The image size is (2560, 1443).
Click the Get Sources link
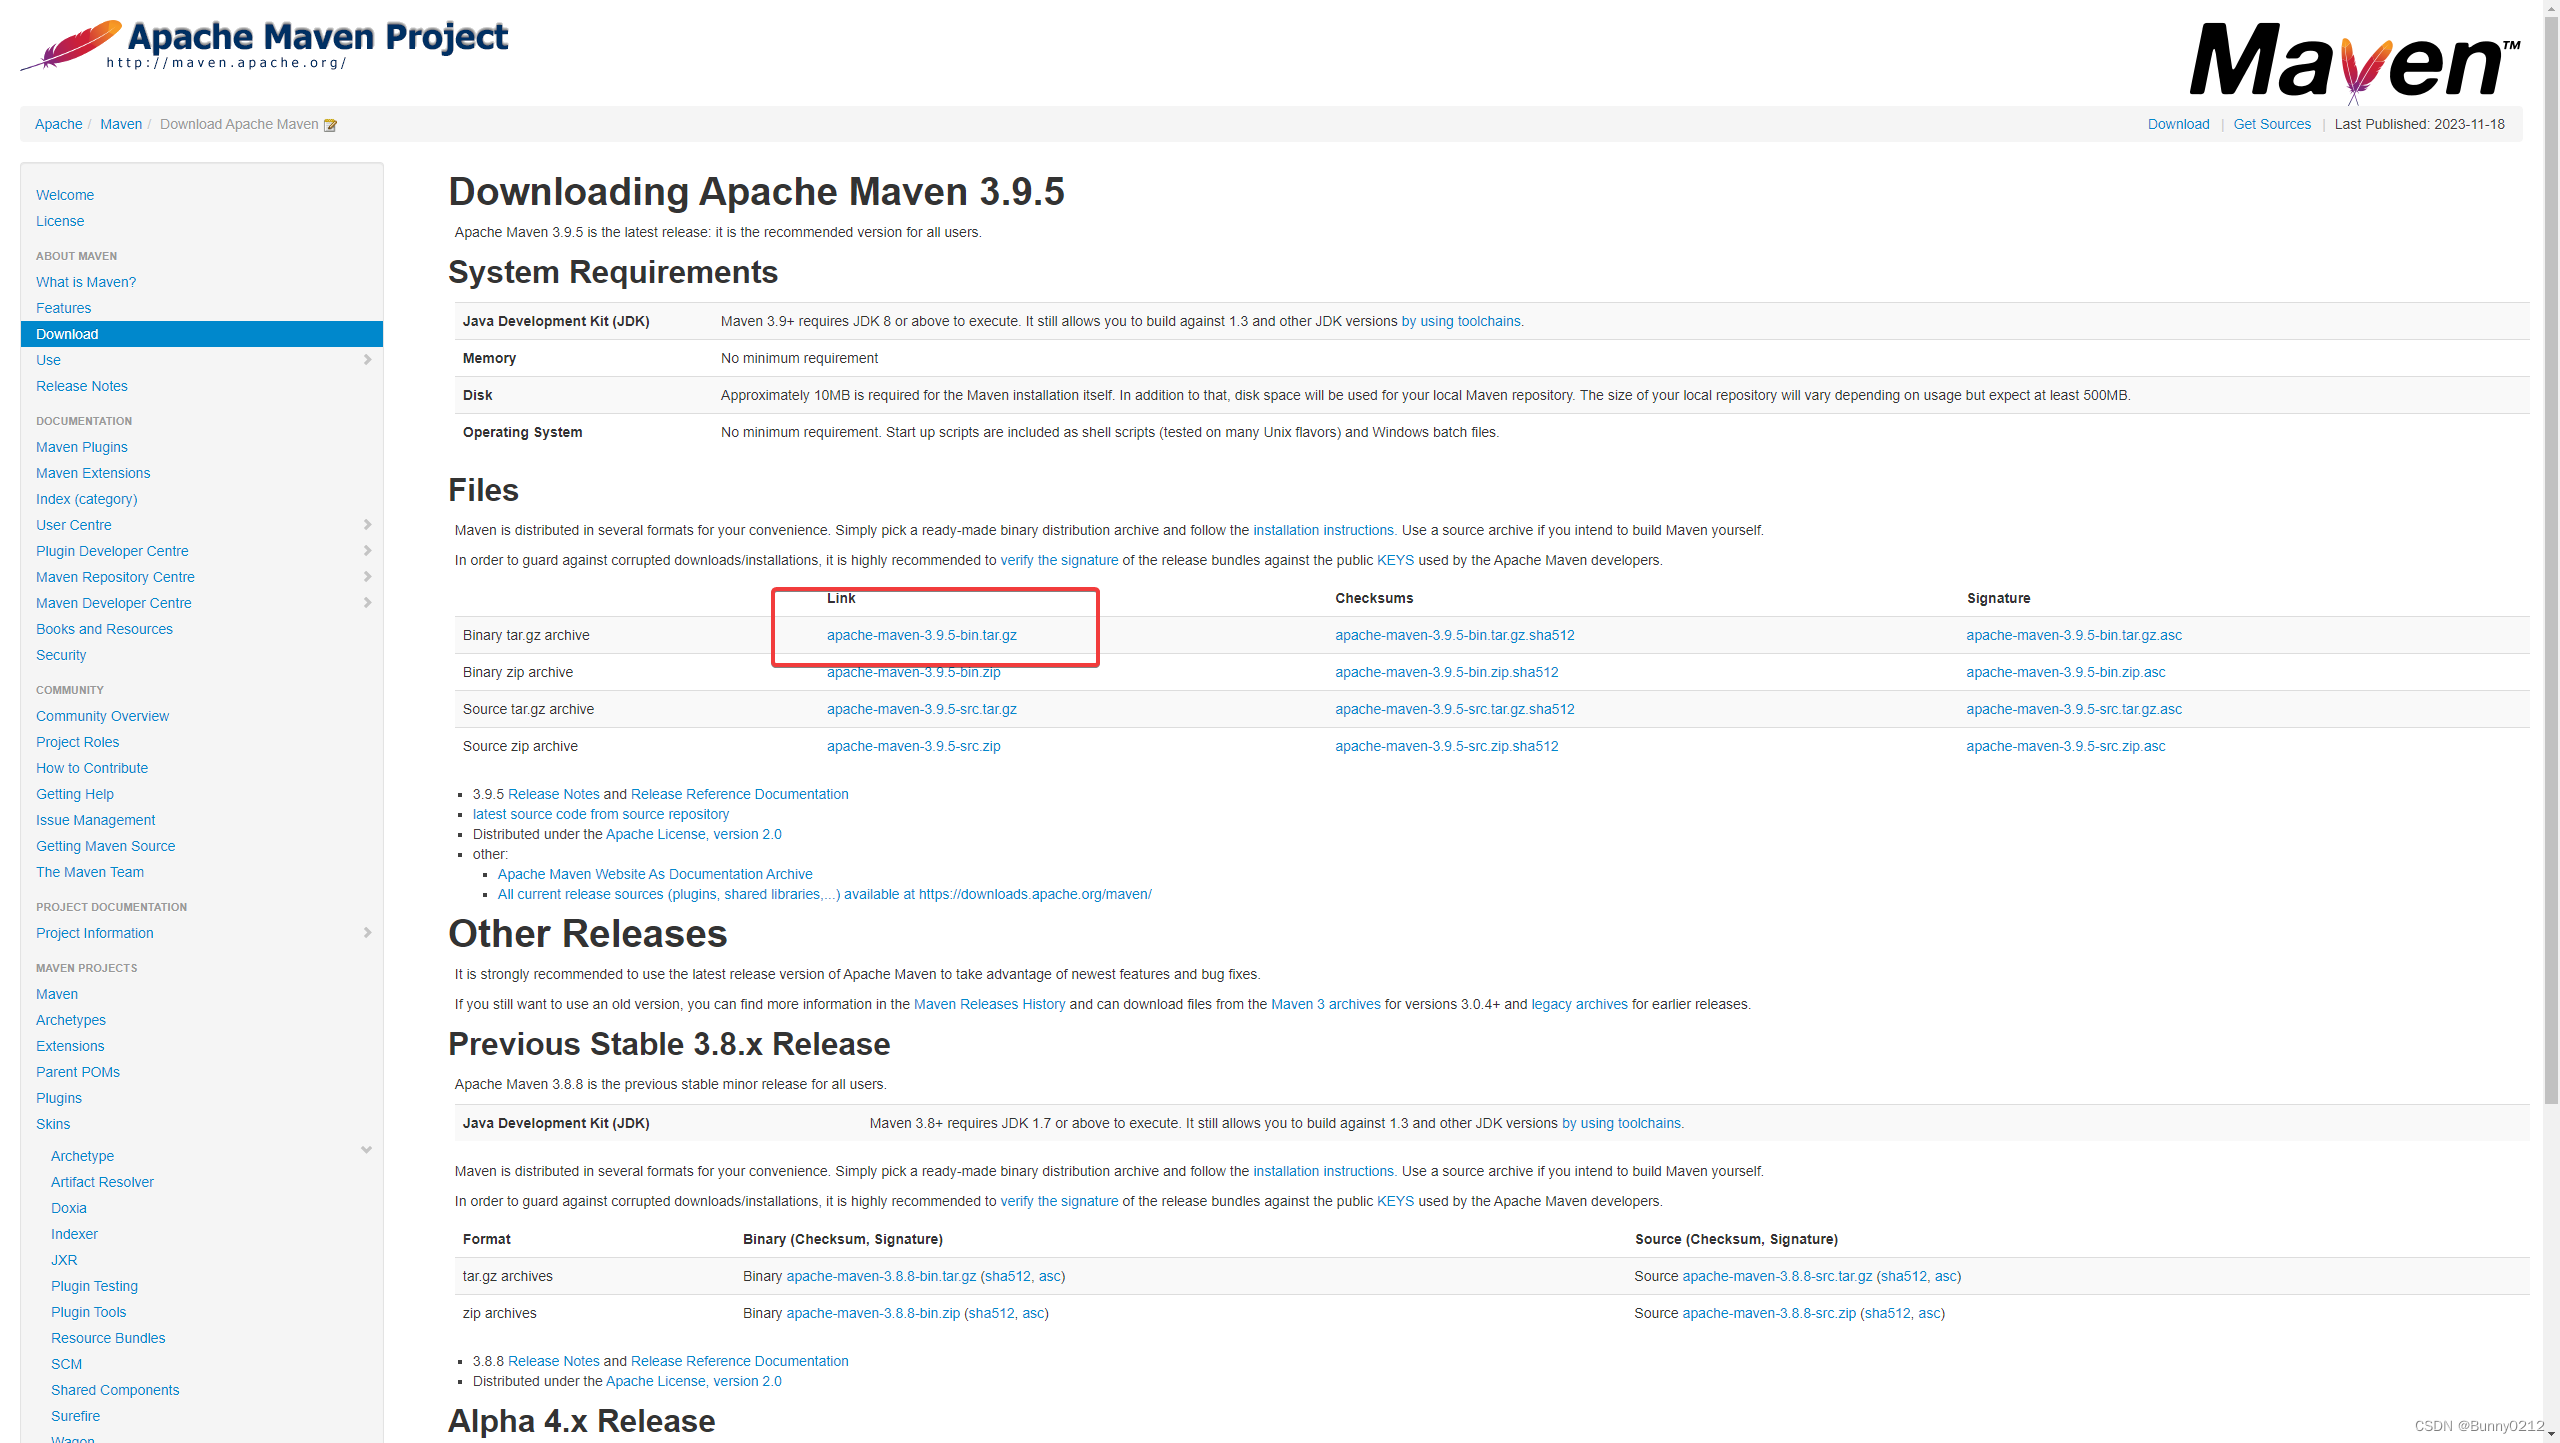(2272, 124)
